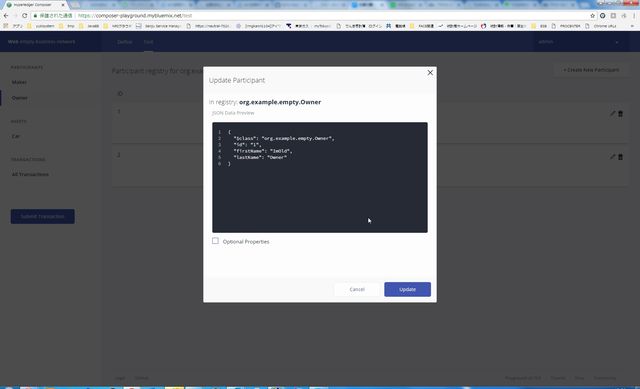Click the Submit Transaction button
This screenshot has height=389, width=640.
coord(42,216)
